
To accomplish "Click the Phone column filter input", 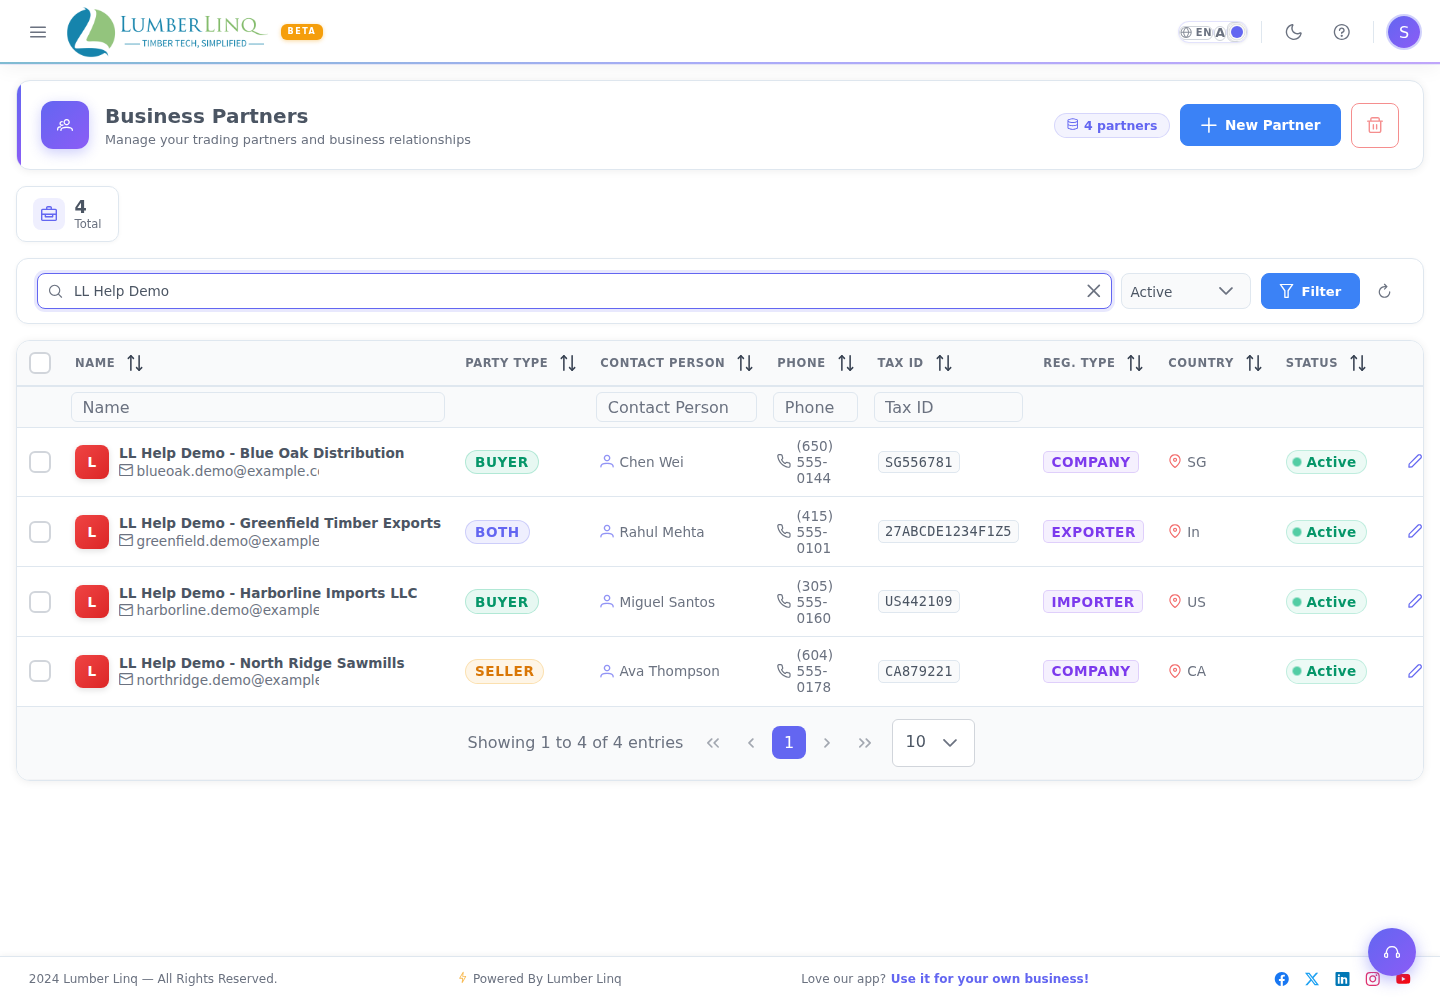I will (x=815, y=407).
